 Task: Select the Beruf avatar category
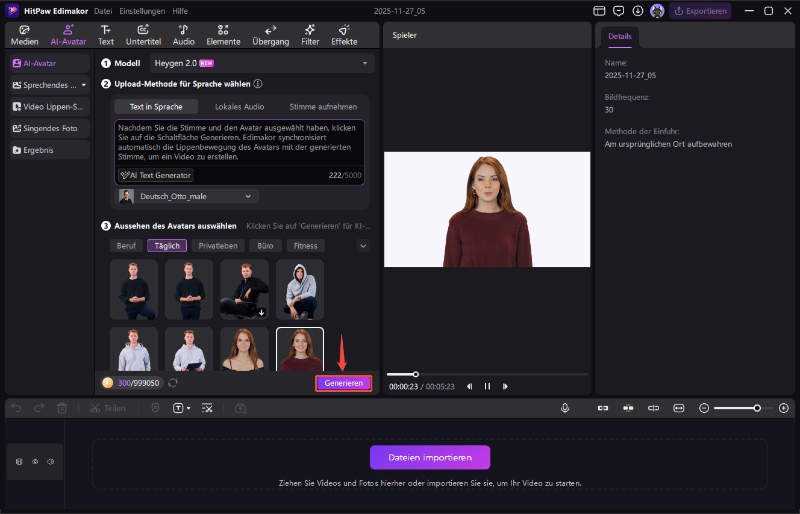click(126, 246)
